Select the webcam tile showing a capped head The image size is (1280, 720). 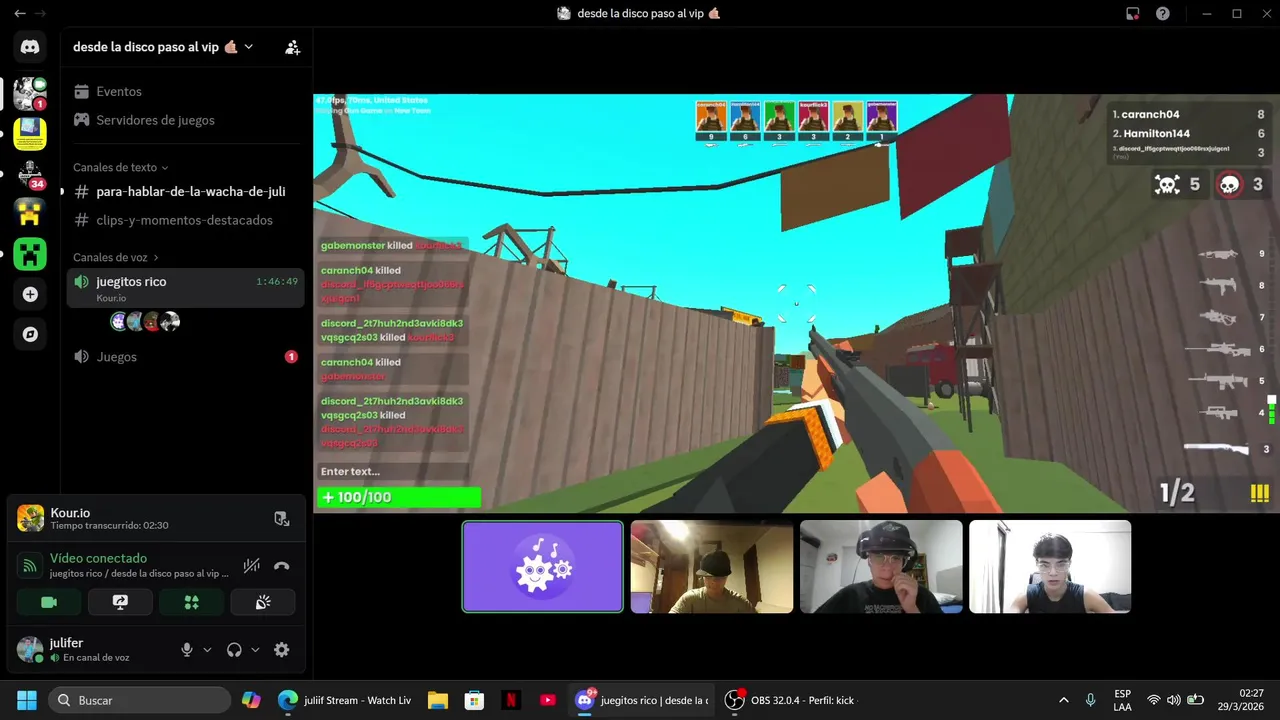coord(712,566)
